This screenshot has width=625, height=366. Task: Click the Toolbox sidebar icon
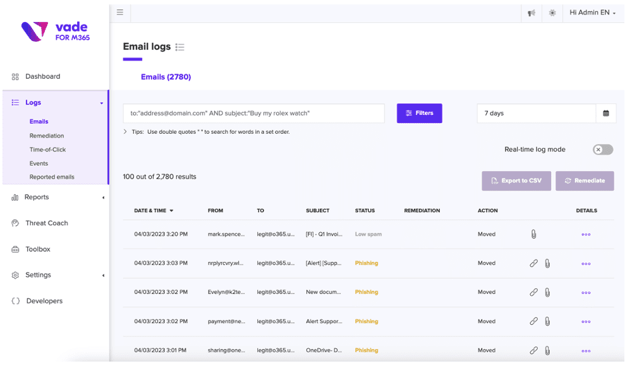(x=15, y=249)
